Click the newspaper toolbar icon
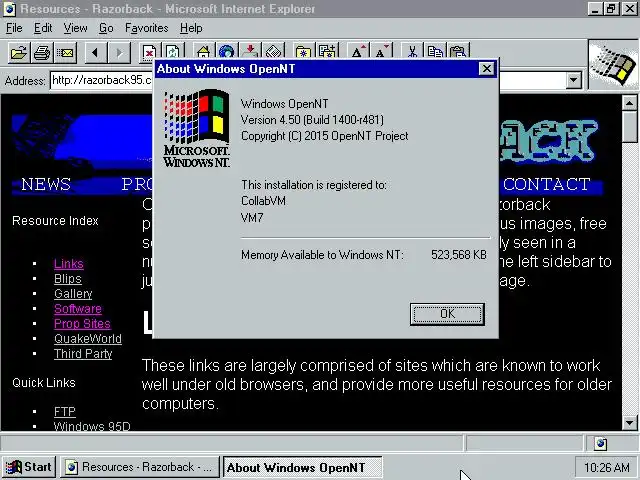Viewport: 640px width, 480px height. (x=273, y=51)
